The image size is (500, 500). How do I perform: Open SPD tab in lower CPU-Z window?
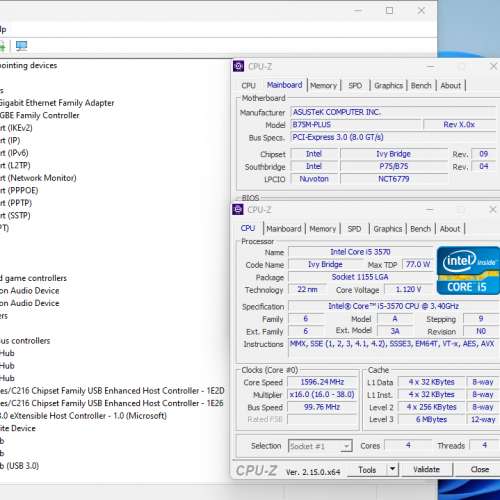pyautogui.click(x=354, y=229)
